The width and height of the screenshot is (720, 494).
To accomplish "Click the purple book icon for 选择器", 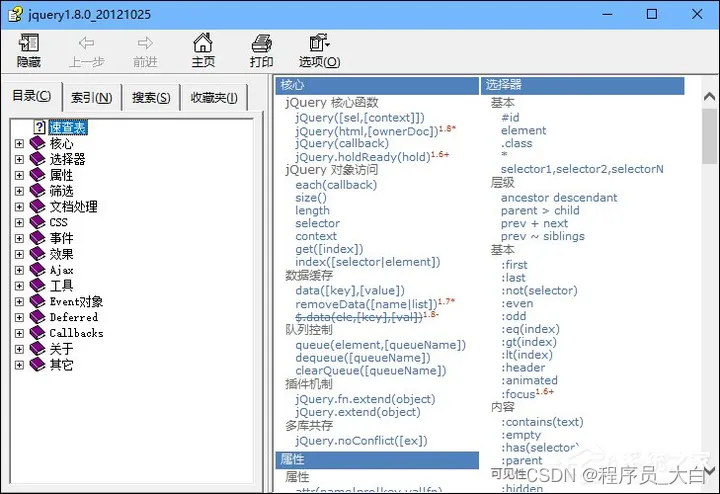I will 37,159.
